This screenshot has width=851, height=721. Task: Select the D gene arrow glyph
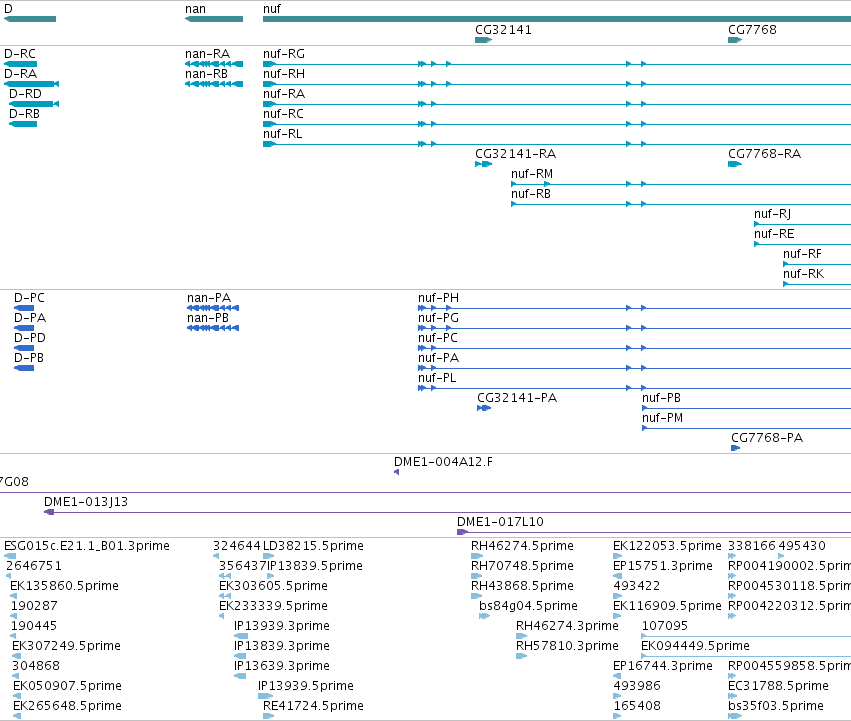tap(30, 19)
